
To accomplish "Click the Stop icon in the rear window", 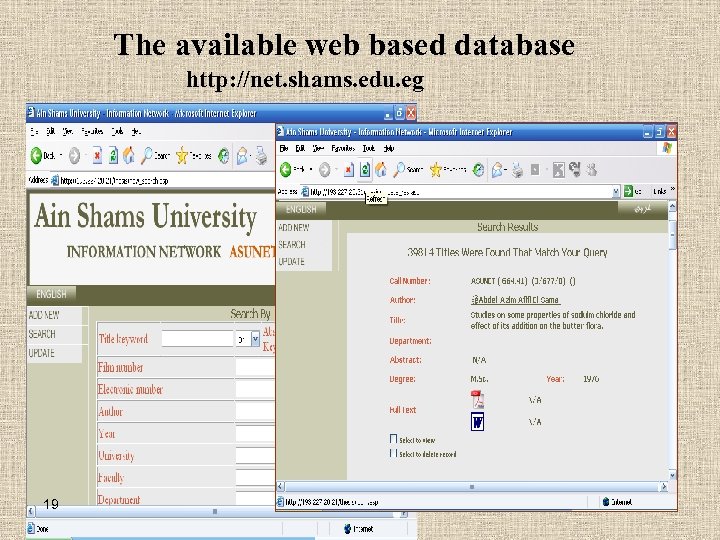I will (97, 156).
